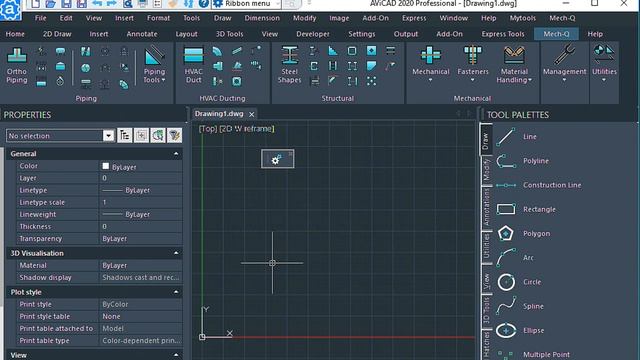The height and width of the screenshot is (360, 640).
Task: Switch to the Express Tools ribbon tab
Action: pos(503,34)
